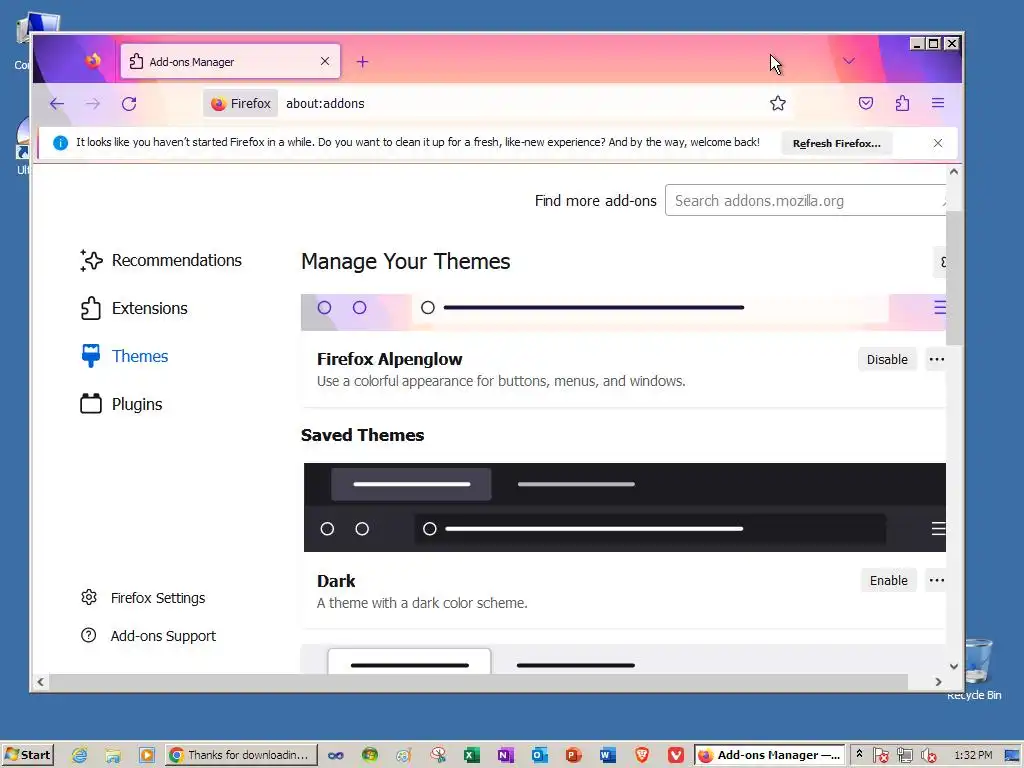Click the horizontal scrollbar left arrow

click(x=40, y=682)
